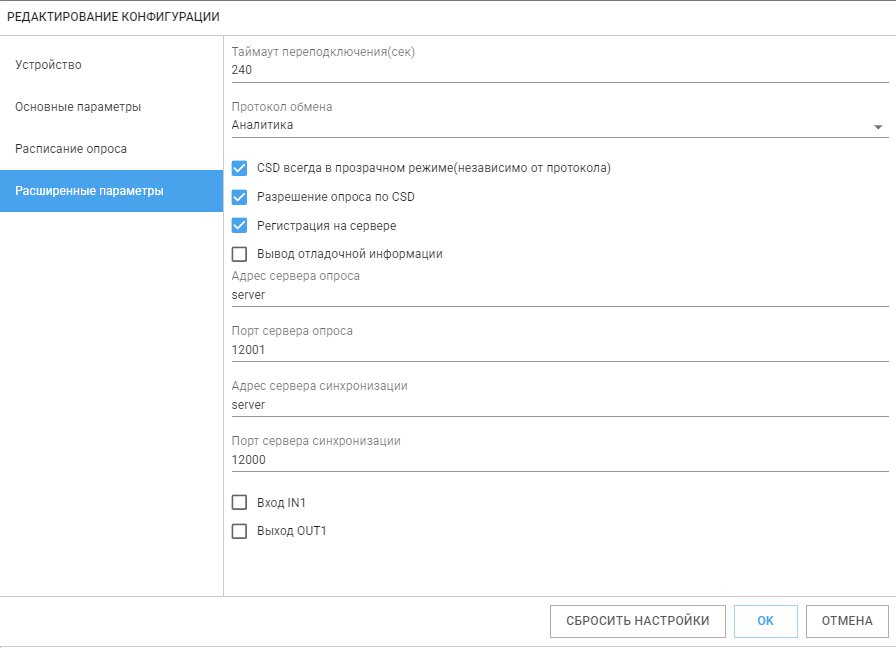
Task: Open the Протокол обмена dropdown arrow
Action: pyautogui.click(x=878, y=127)
